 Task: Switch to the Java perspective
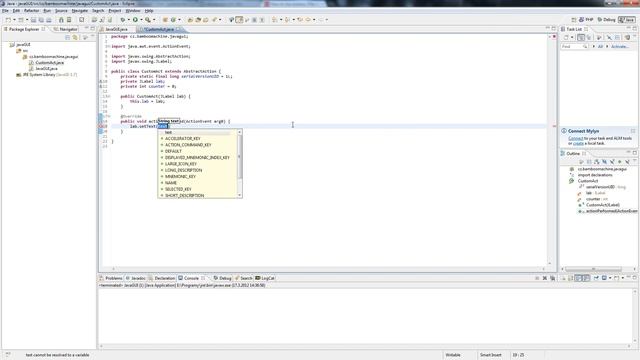tap(627, 20)
